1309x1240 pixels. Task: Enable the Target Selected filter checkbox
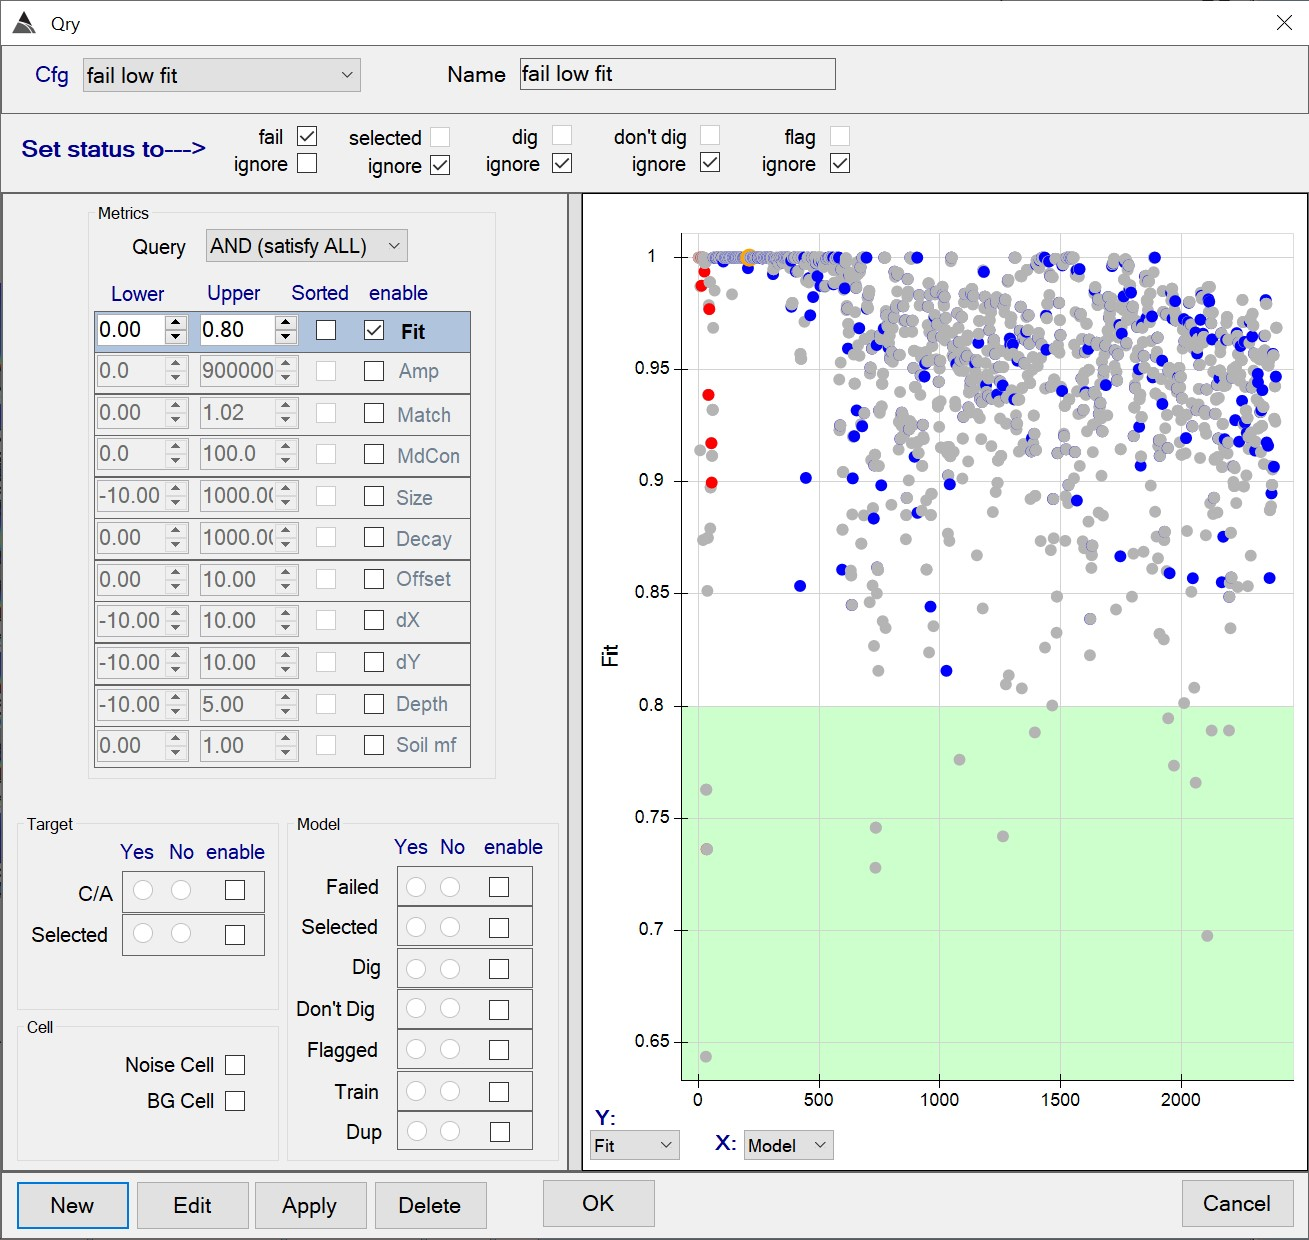tap(235, 934)
